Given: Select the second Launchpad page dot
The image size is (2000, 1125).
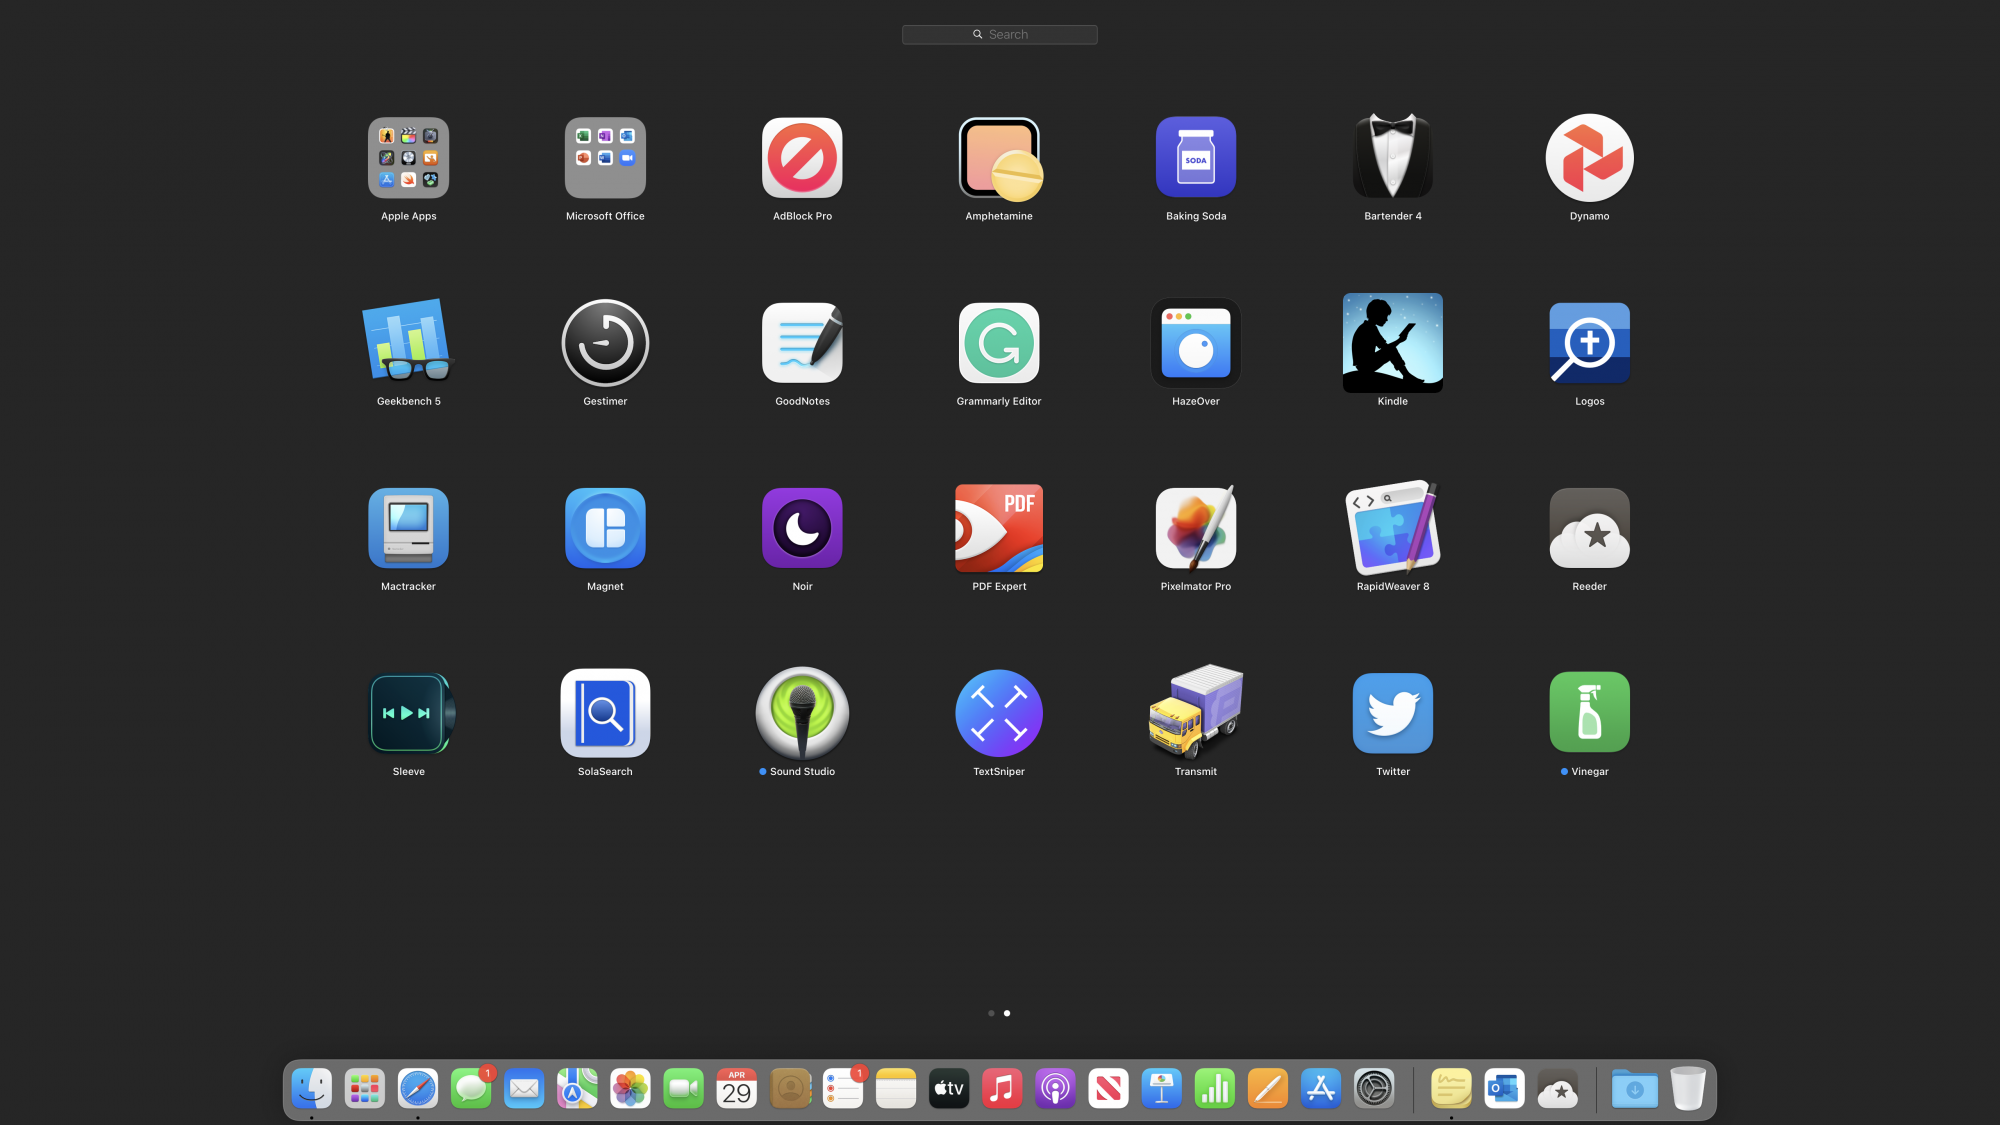Looking at the screenshot, I should [1007, 1013].
